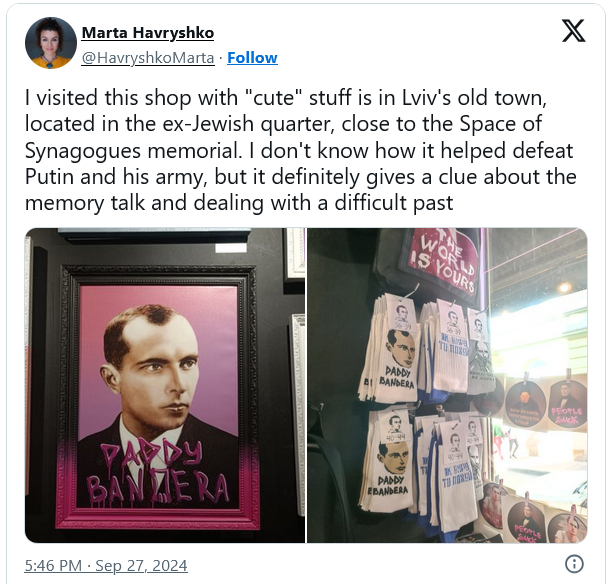Click the bright ceiling light in right photo
This screenshot has height=584, width=614.
[564, 288]
